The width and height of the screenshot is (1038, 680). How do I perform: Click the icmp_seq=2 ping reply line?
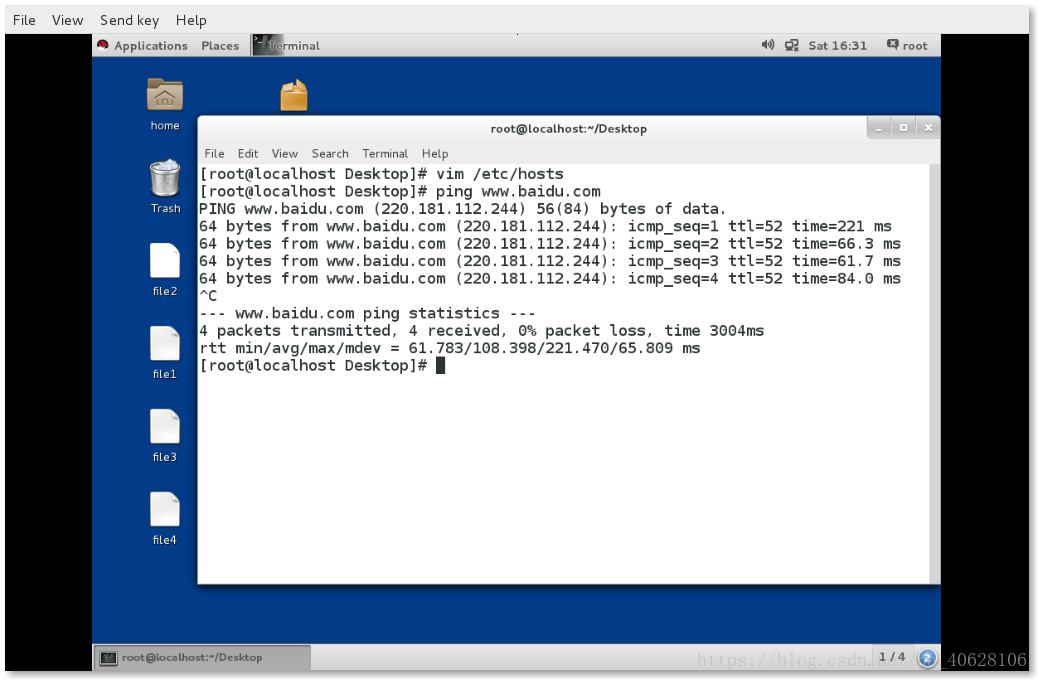550,244
